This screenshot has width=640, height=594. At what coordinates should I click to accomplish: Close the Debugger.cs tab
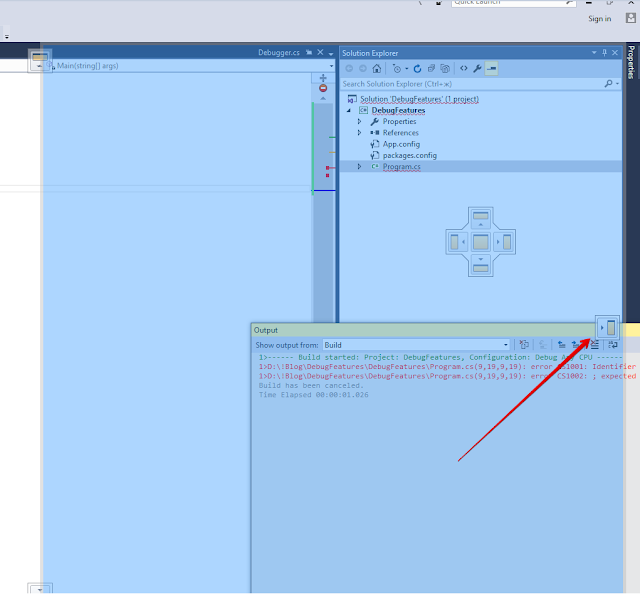[320, 52]
